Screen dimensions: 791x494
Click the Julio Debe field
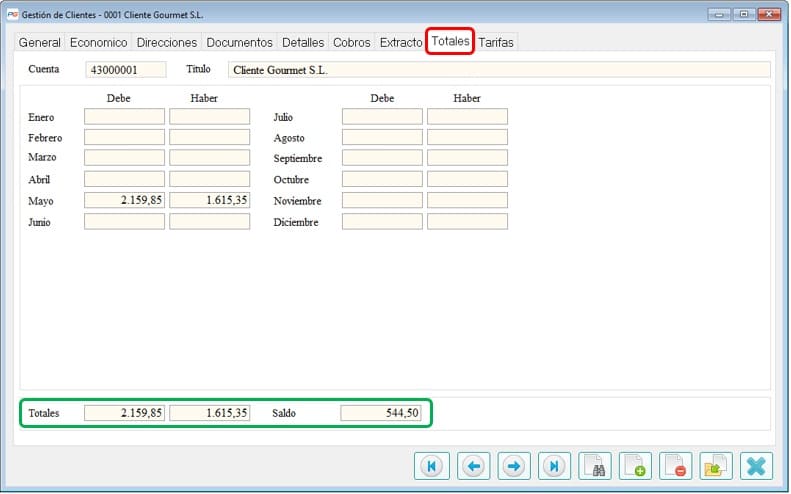click(x=382, y=117)
